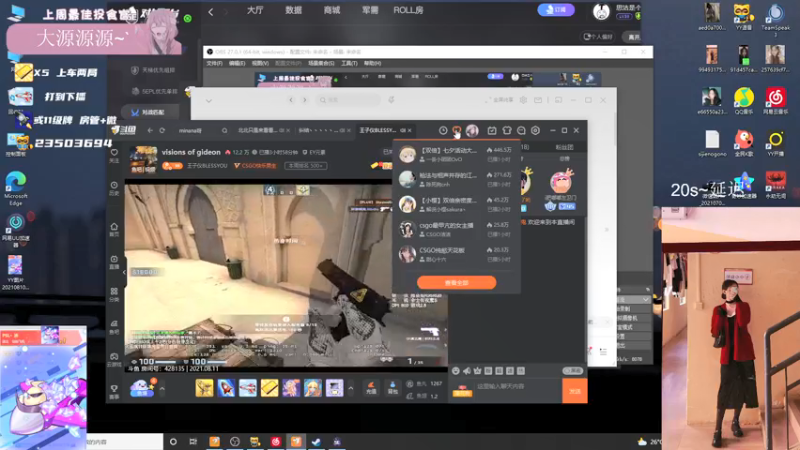Click 充值 recharge button below video
This screenshot has width=800, height=450.
pyautogui.click(x=371, y=388)
